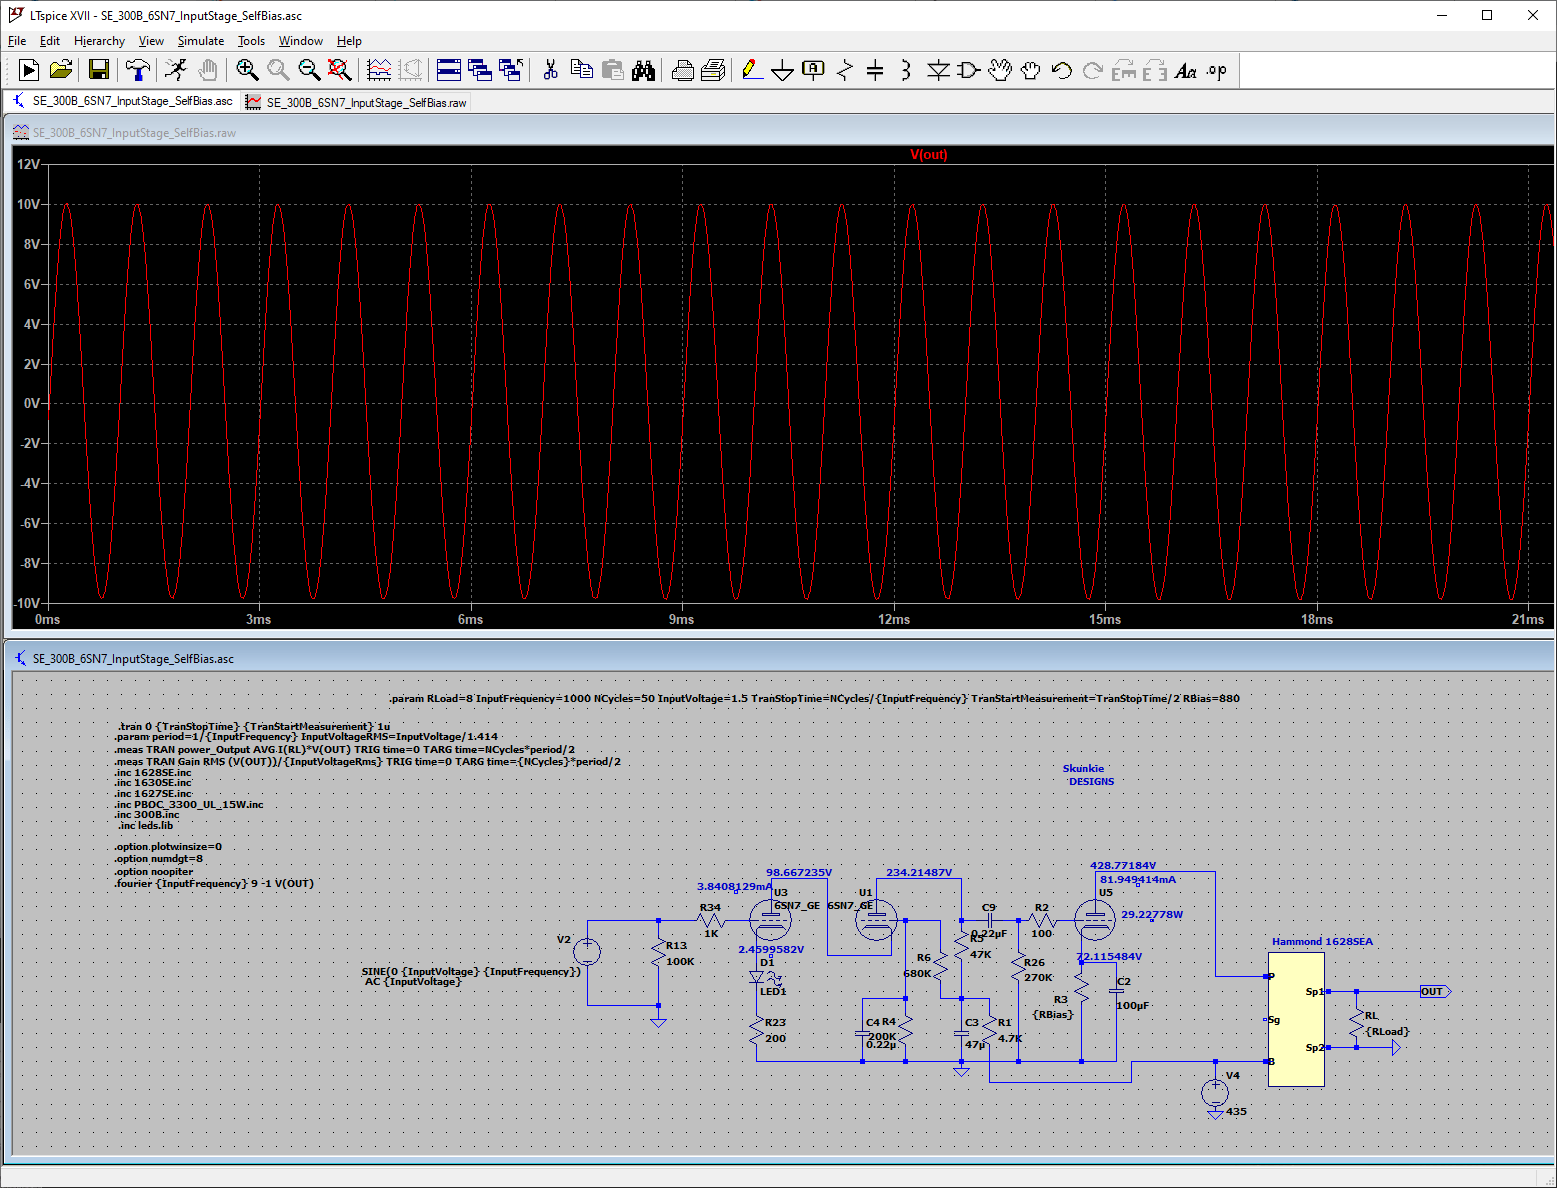
Task: Open the File menu
Action: click(17, 41)
